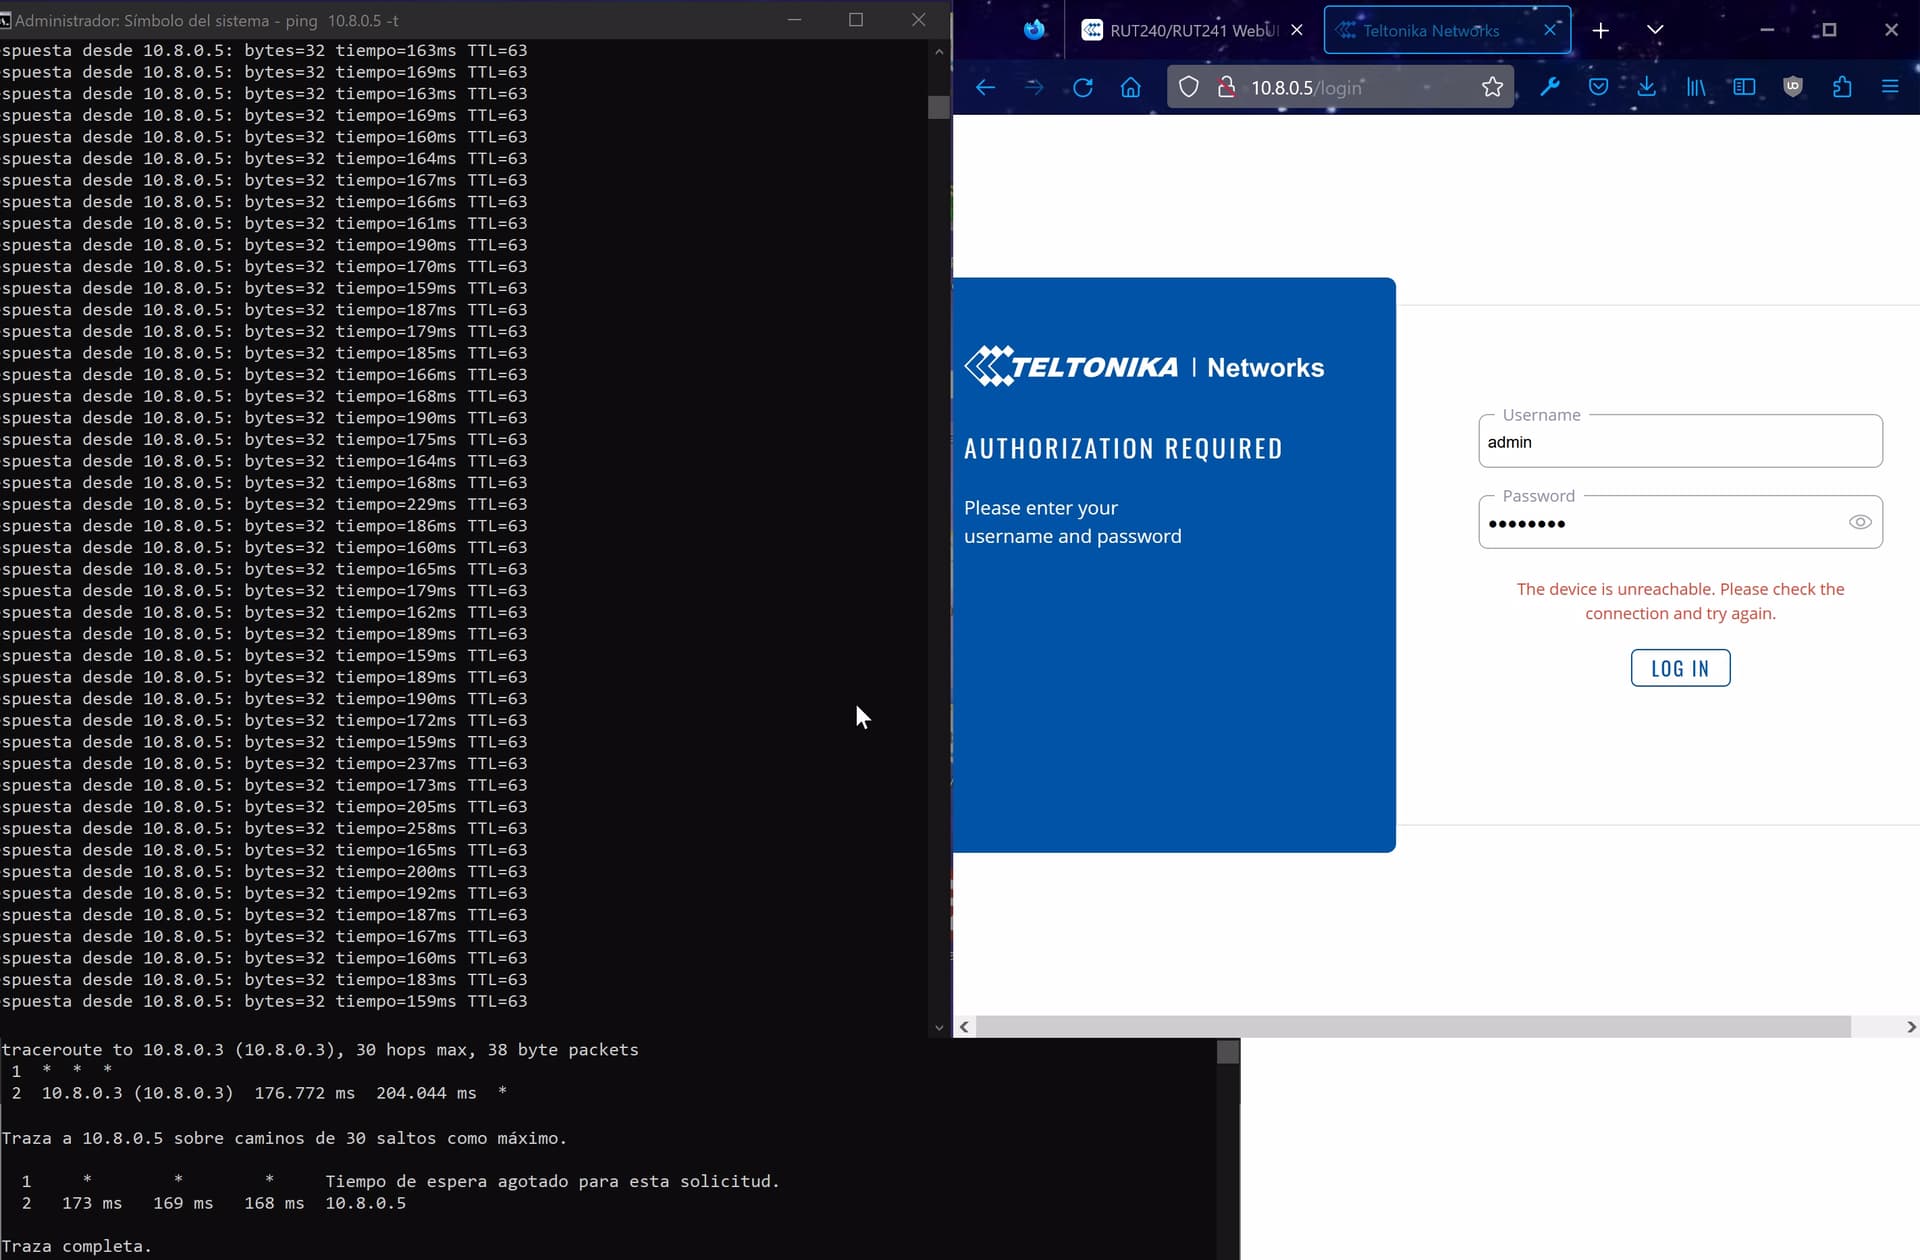Click the browser page horizontal scrollbar thumb
Screen dimensions: 1920x1260
pos(1413,1027)
